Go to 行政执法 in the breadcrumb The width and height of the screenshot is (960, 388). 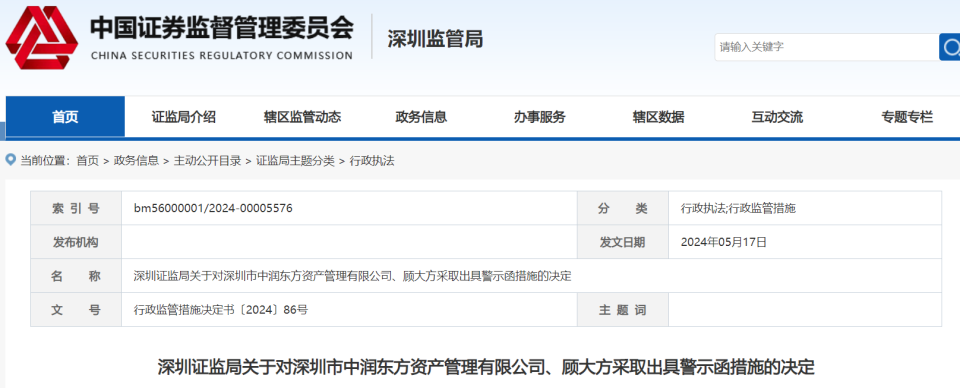coord(372,161)
